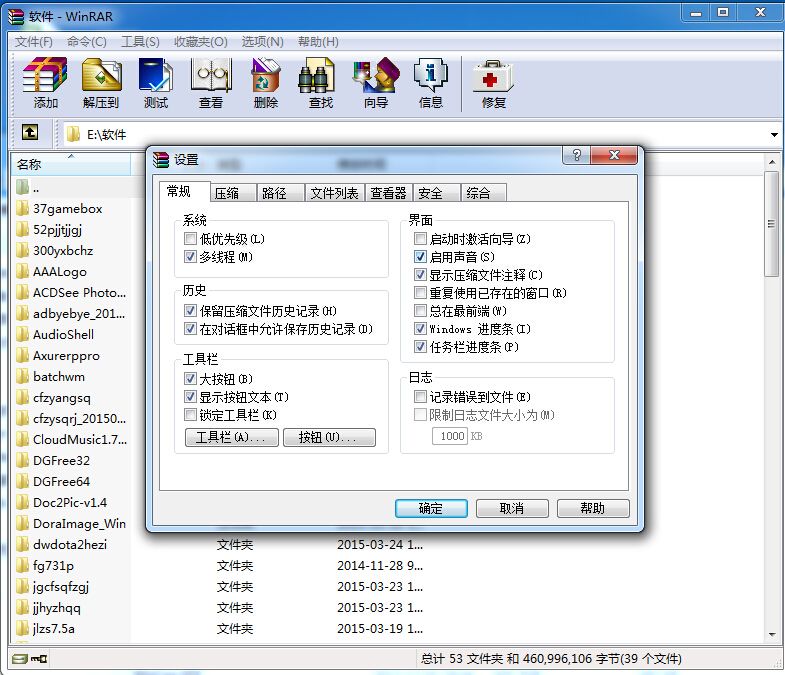785x675 pixels.
Task: Select the AudioShell folder icon
Action: point(23,334)
